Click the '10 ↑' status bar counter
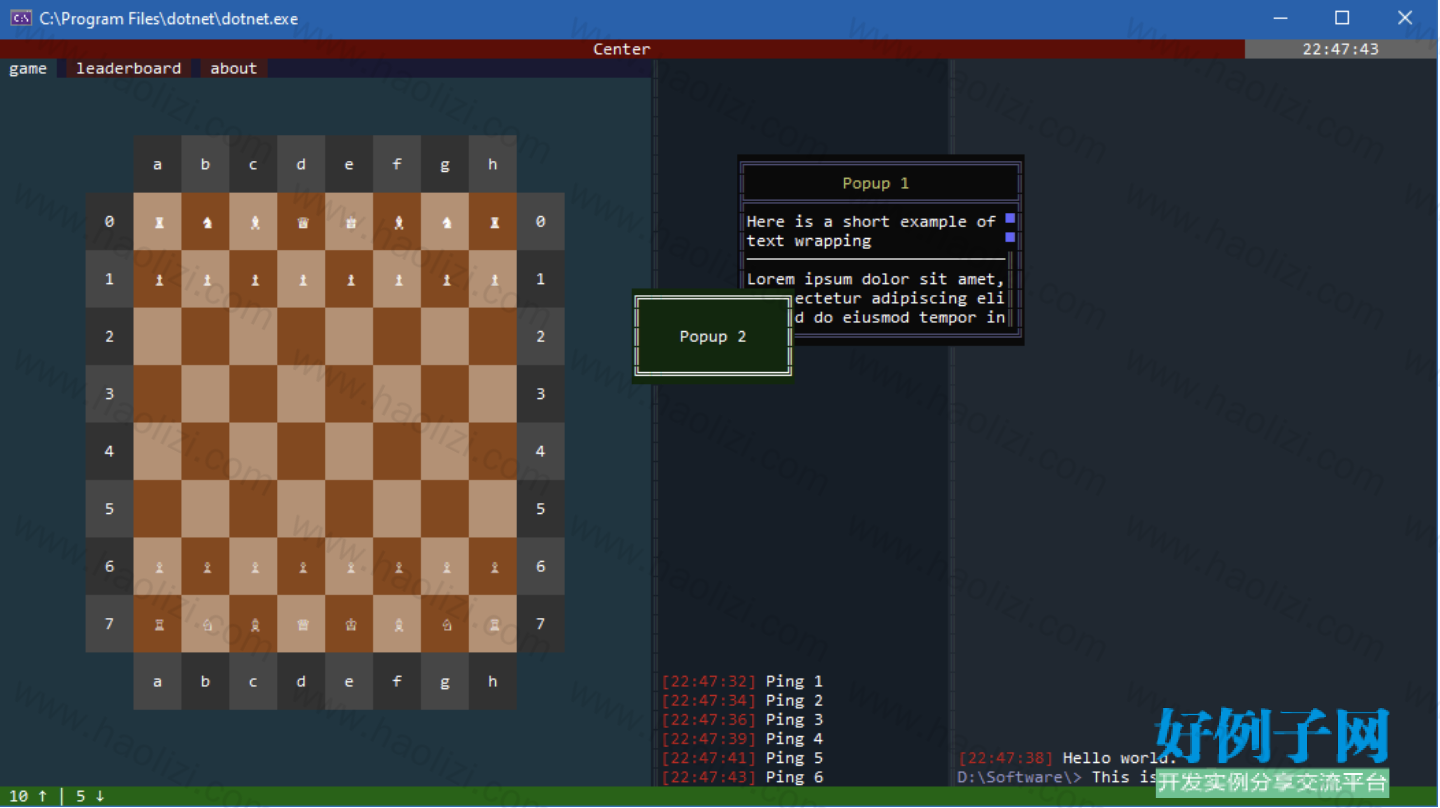This screenshot has width=1440, height=808. click(x=28, y=796)
